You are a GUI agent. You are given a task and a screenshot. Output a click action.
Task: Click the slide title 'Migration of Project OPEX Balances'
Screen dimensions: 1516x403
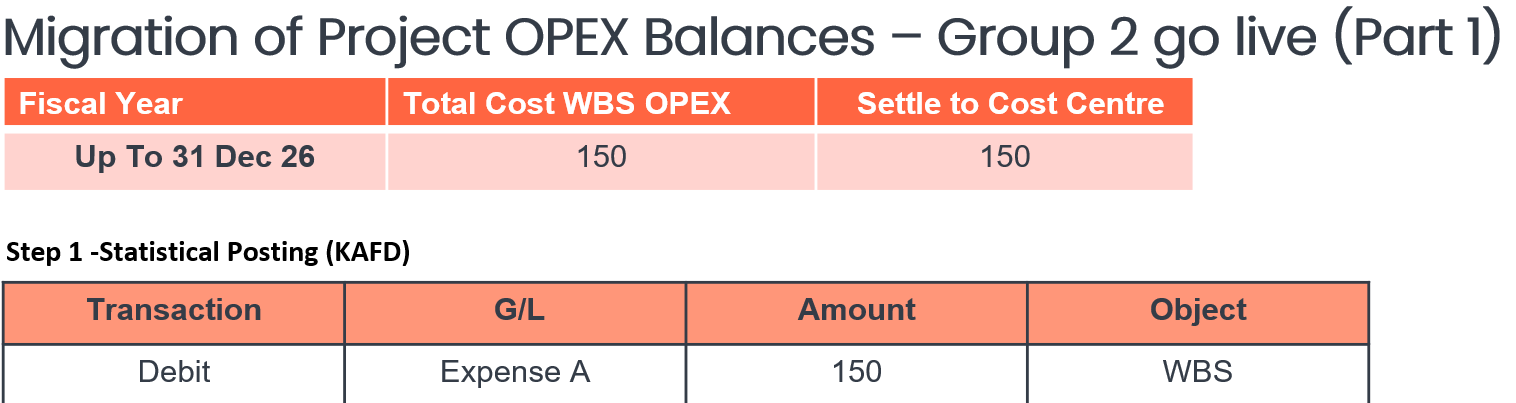click(x=440, y=38)
